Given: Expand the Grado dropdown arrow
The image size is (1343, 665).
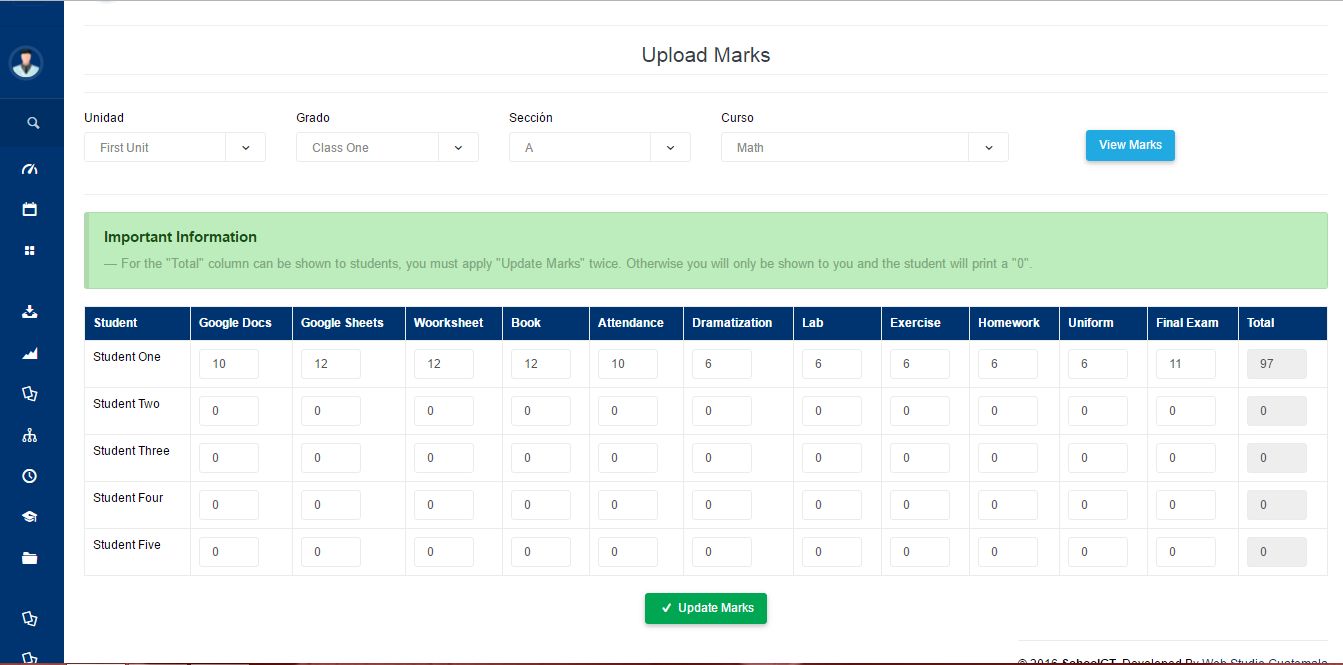Looking at the screenshot, I should pos(458,147).
